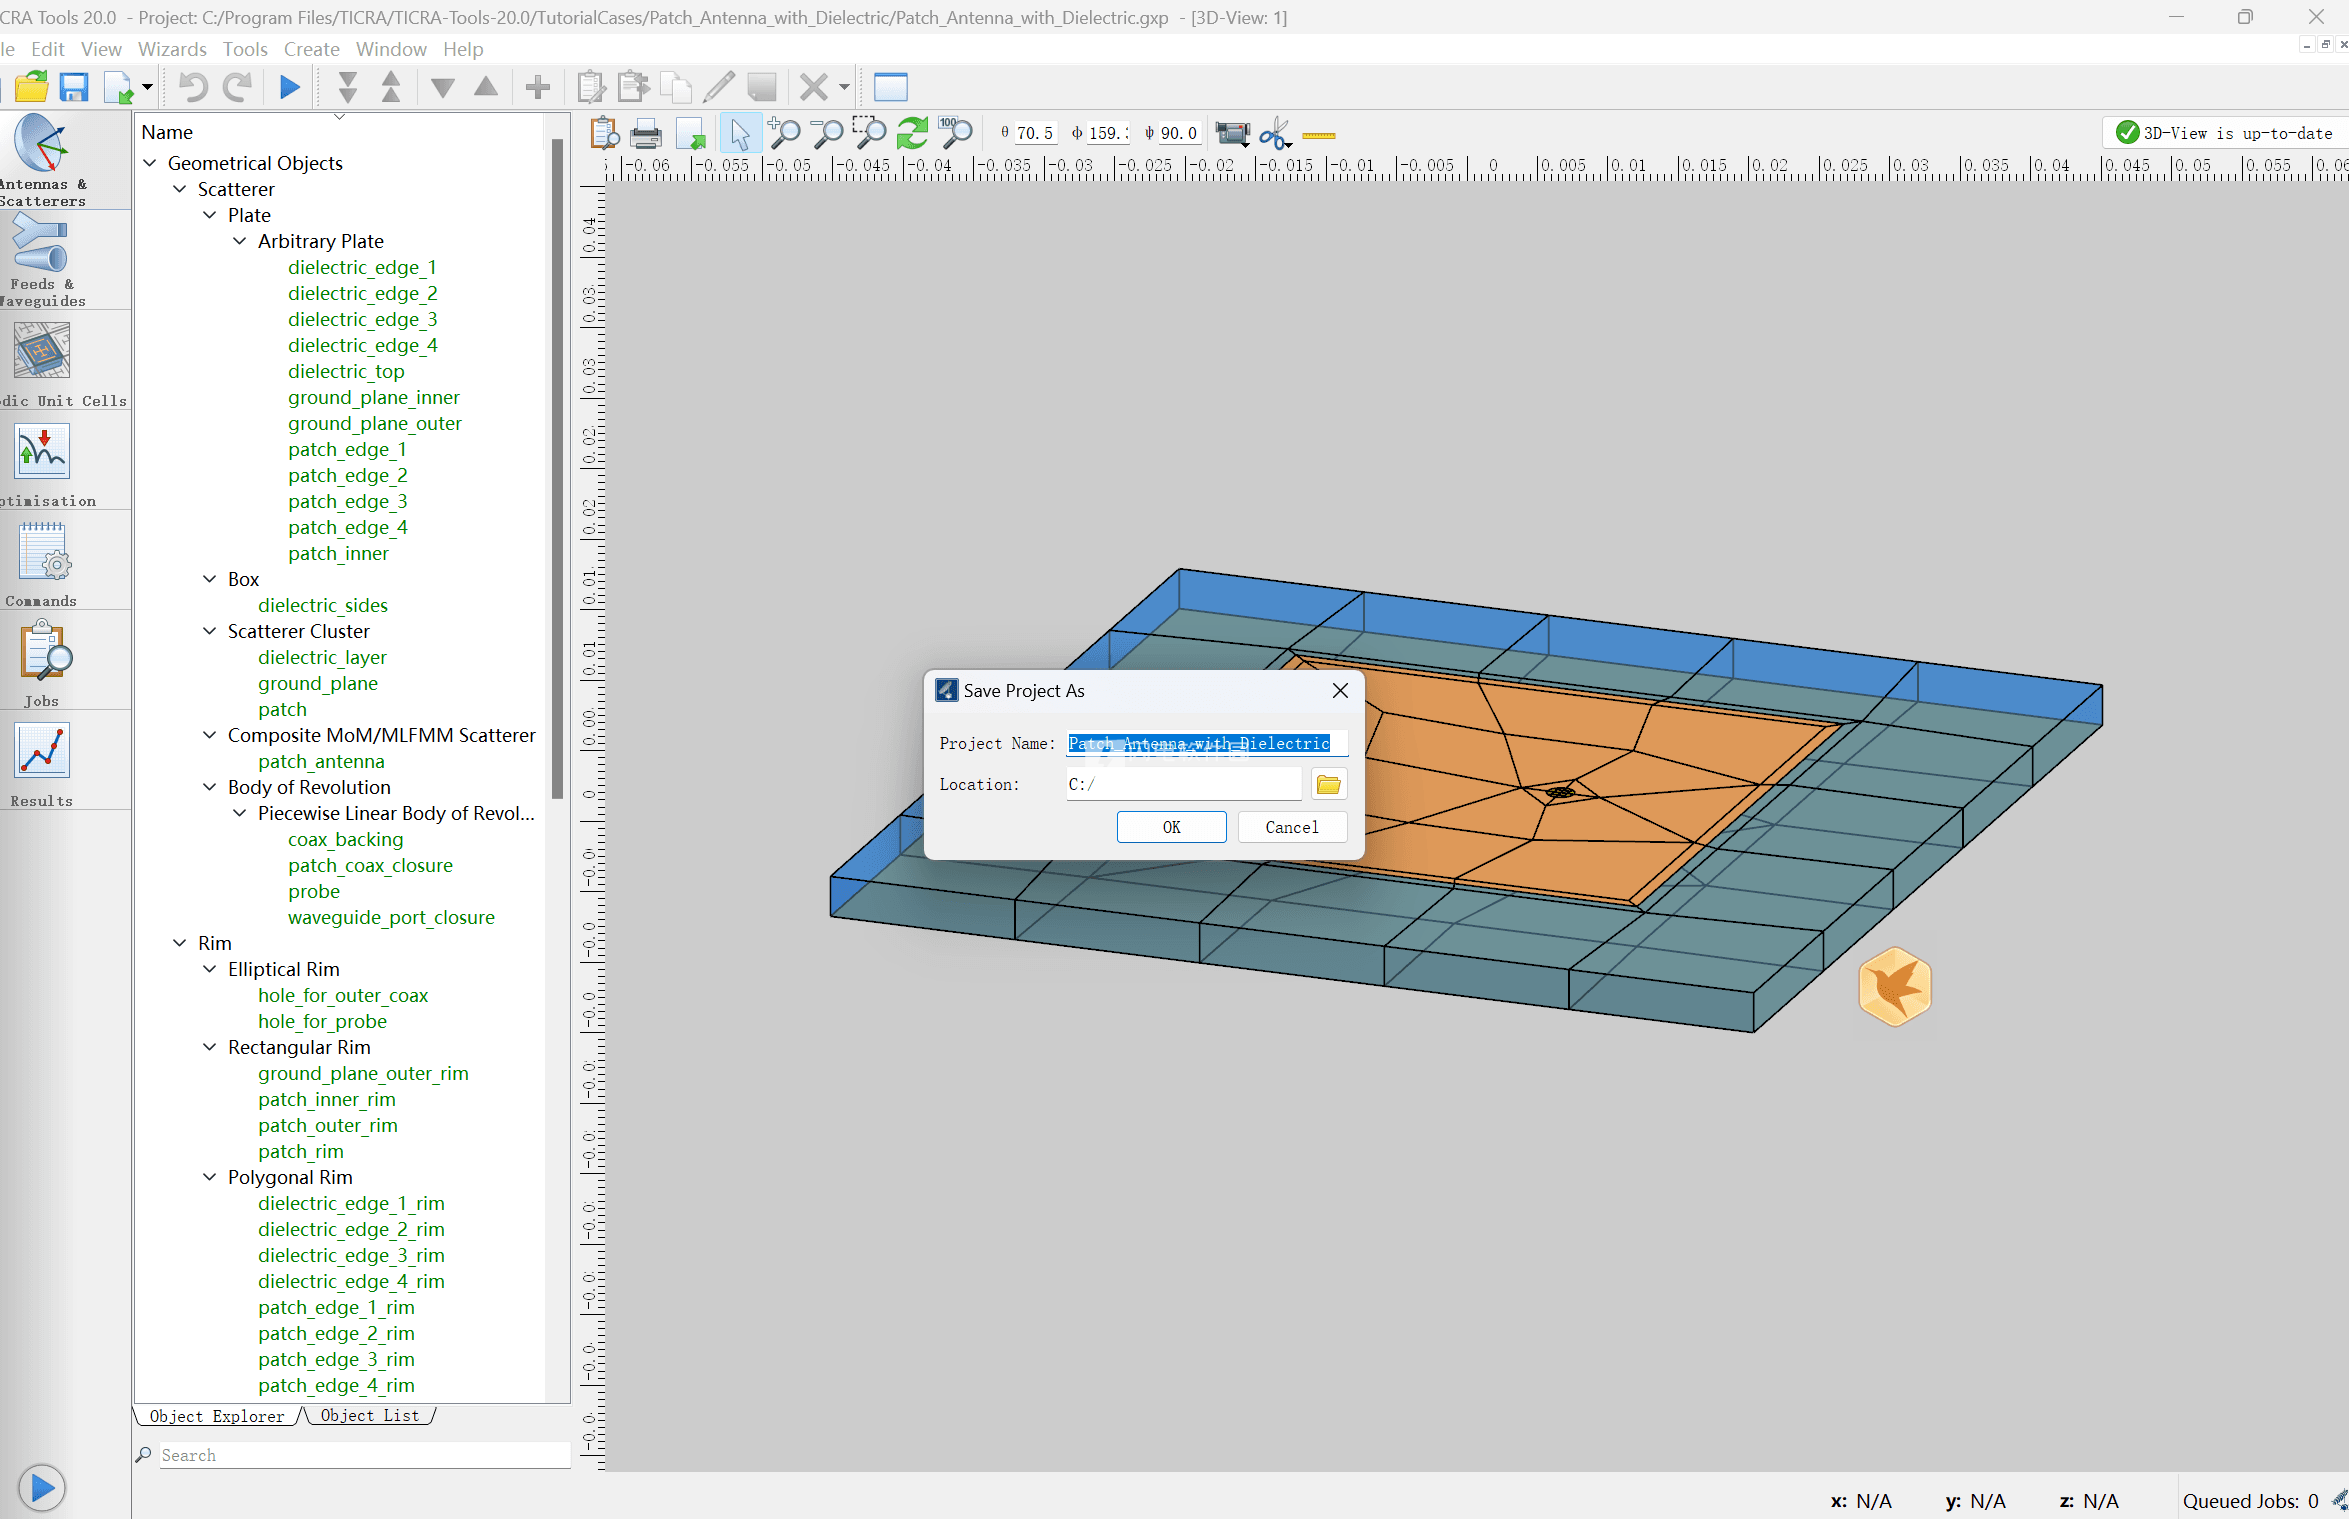The image size is (2349, 1519).
Task: Click the Project Name input field
Action: pyautogui.click(x=1207, y=743)
